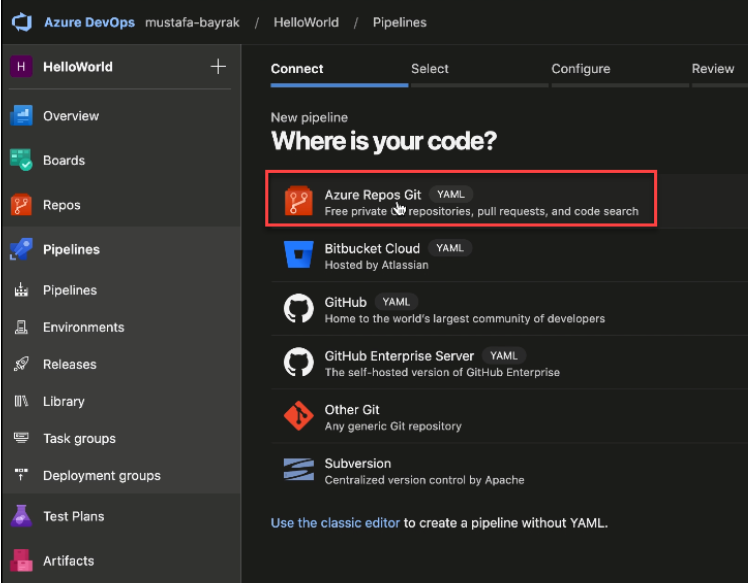Screen dimensions: 748x583
Task: Switch to the Select step tab
Action: 430,69
